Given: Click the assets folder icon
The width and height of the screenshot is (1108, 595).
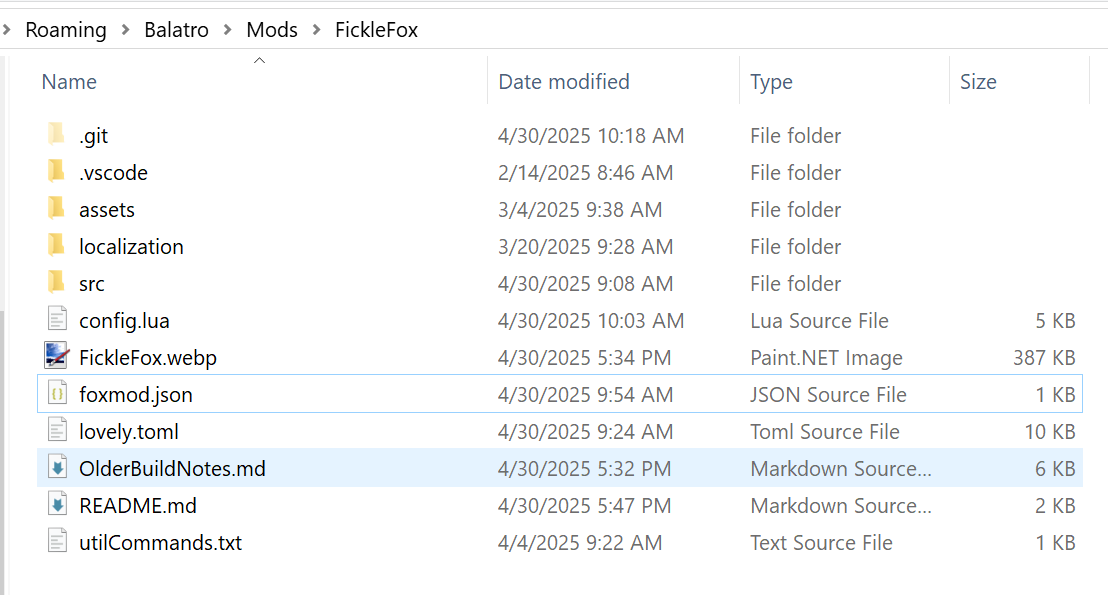Looking at the screenshot, I should 56,209.
